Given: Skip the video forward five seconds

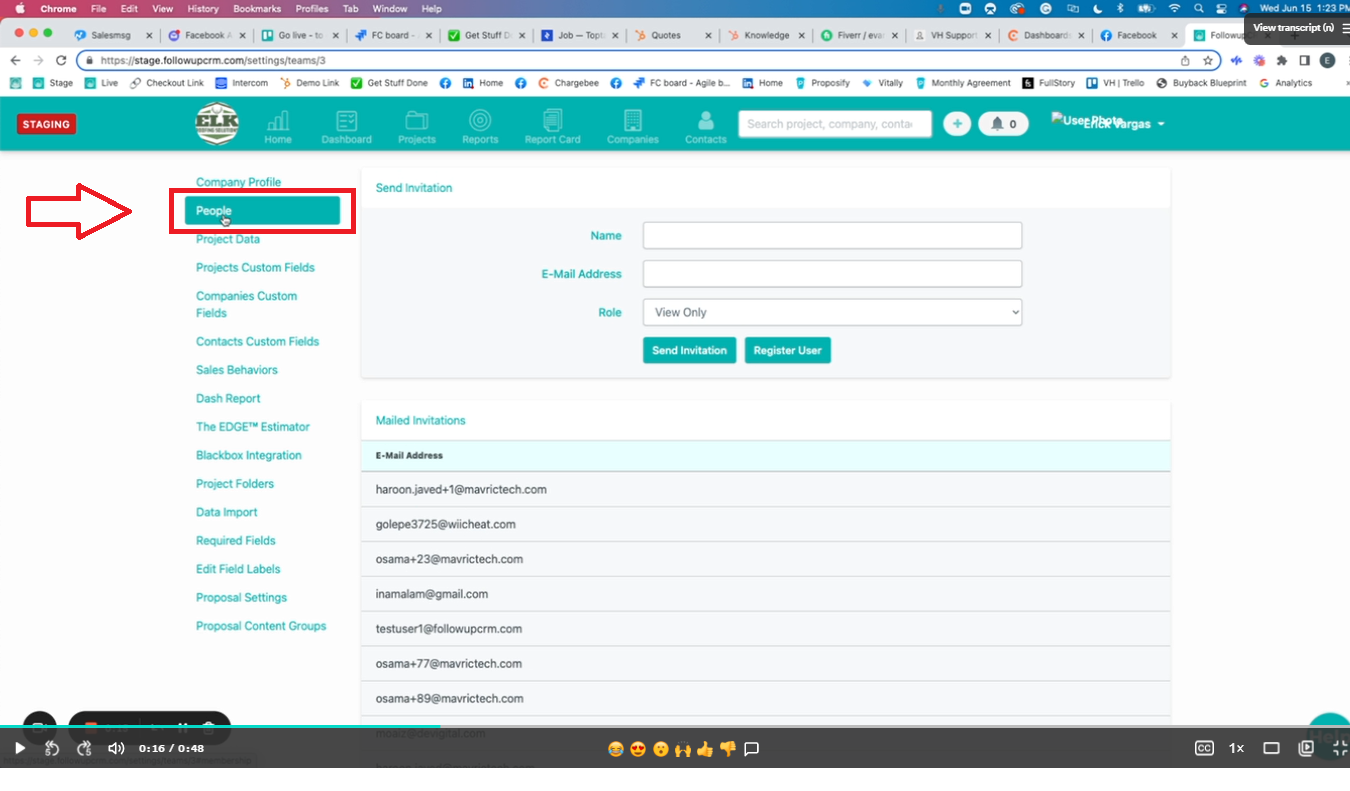Looking at the screenshot, I should [84, 748].
